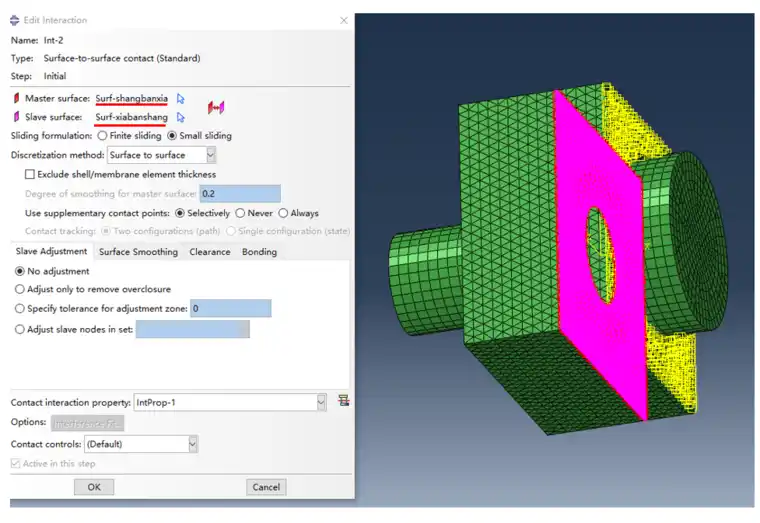This screenshot has height=523, width=760.
Task: Click the circular hole in magenta surface
Action: pos(600,255)
